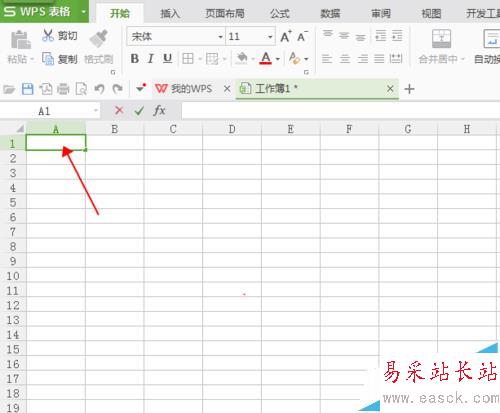Viewport: 500px width, 413px height.
Task: Align text left
Action: 327,59
